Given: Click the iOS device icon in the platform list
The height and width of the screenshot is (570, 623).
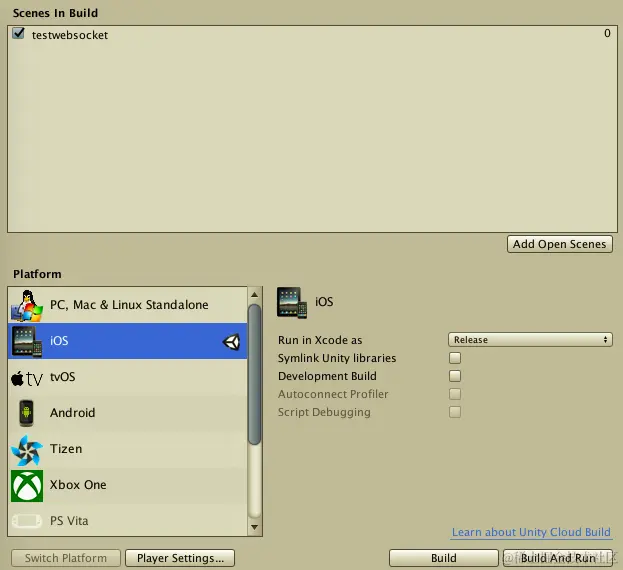Looking at the screenshot, I should pyautogui.click(x=27, y=341).
